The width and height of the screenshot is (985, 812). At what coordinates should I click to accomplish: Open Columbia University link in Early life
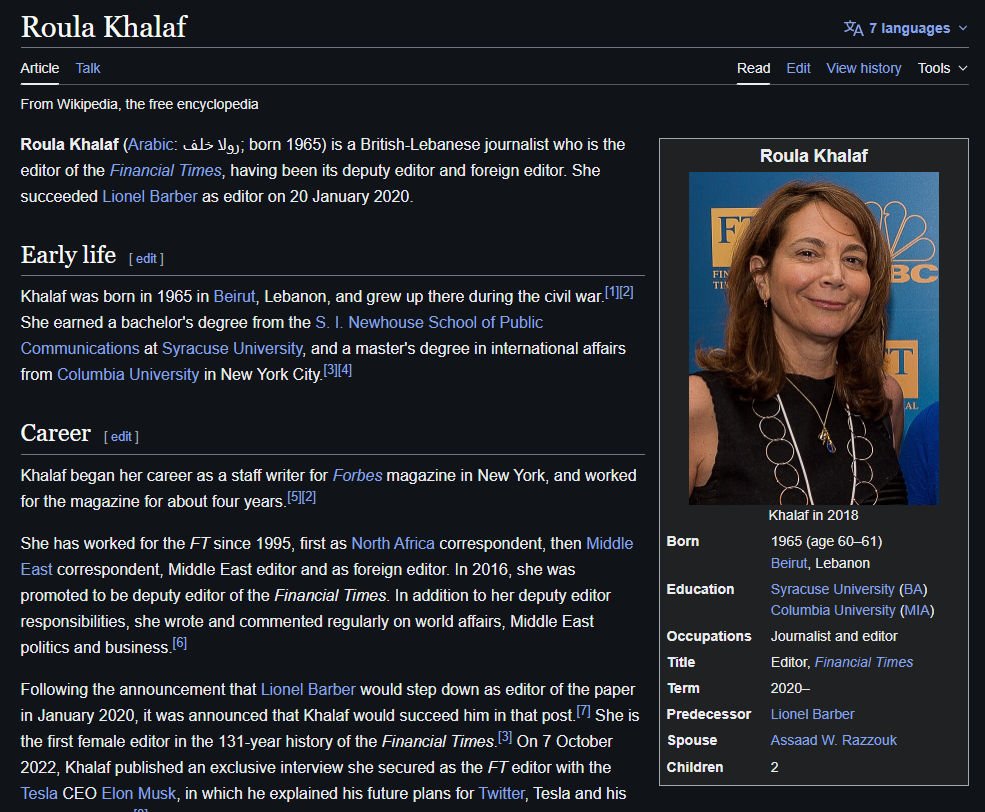point(128,374)
